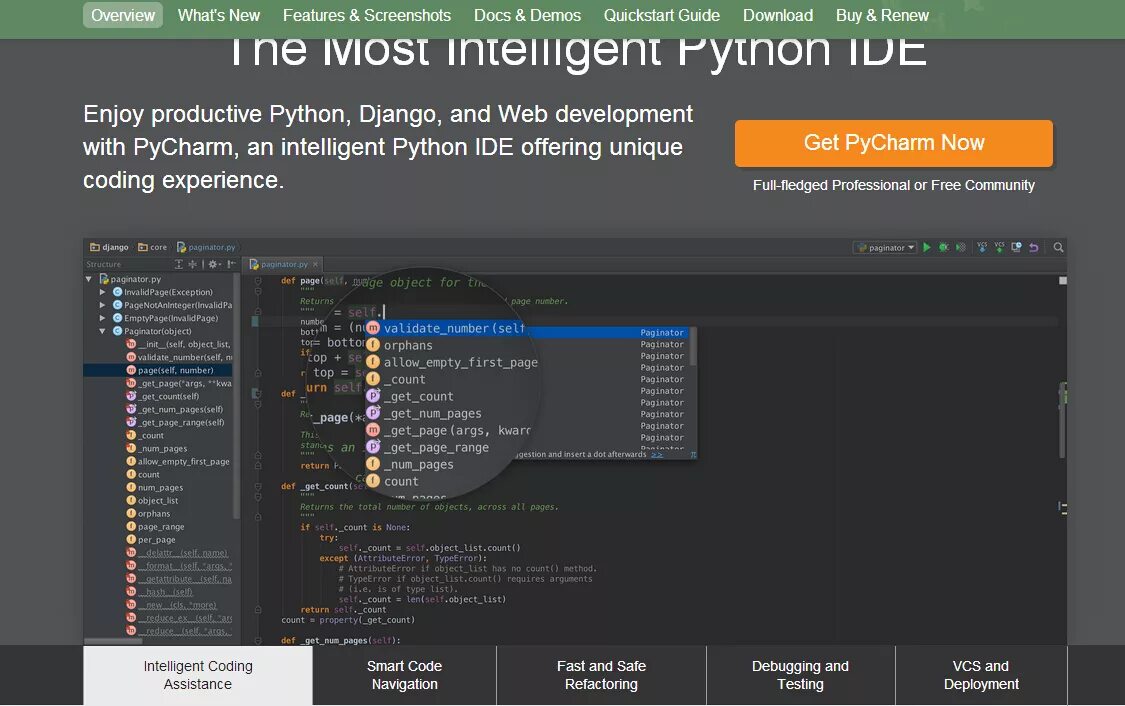
Task: Click the >> link in completion popup hint
Action: tap(656, 454)
